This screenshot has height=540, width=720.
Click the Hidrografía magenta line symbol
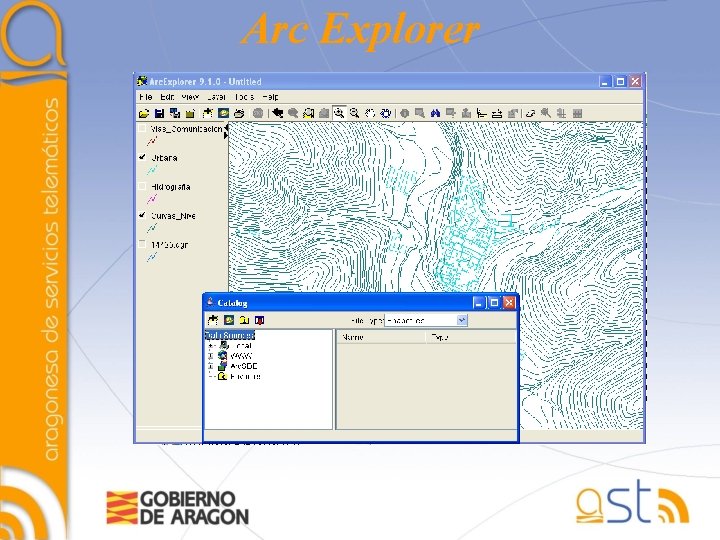point(152,199)
